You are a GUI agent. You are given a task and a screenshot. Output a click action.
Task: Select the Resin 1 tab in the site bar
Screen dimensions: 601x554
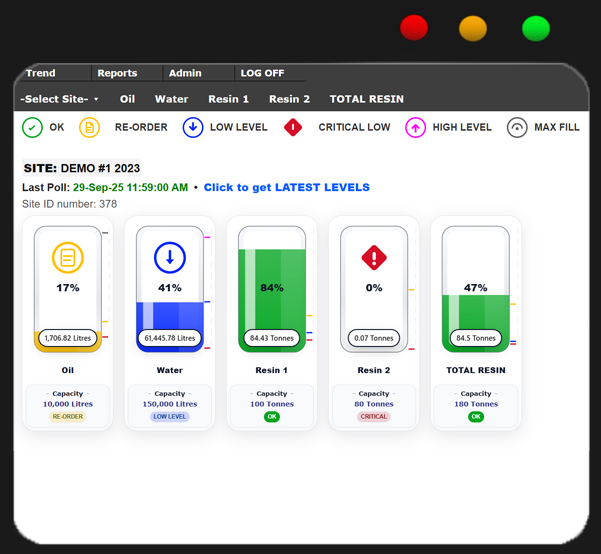tap(229, 99)
